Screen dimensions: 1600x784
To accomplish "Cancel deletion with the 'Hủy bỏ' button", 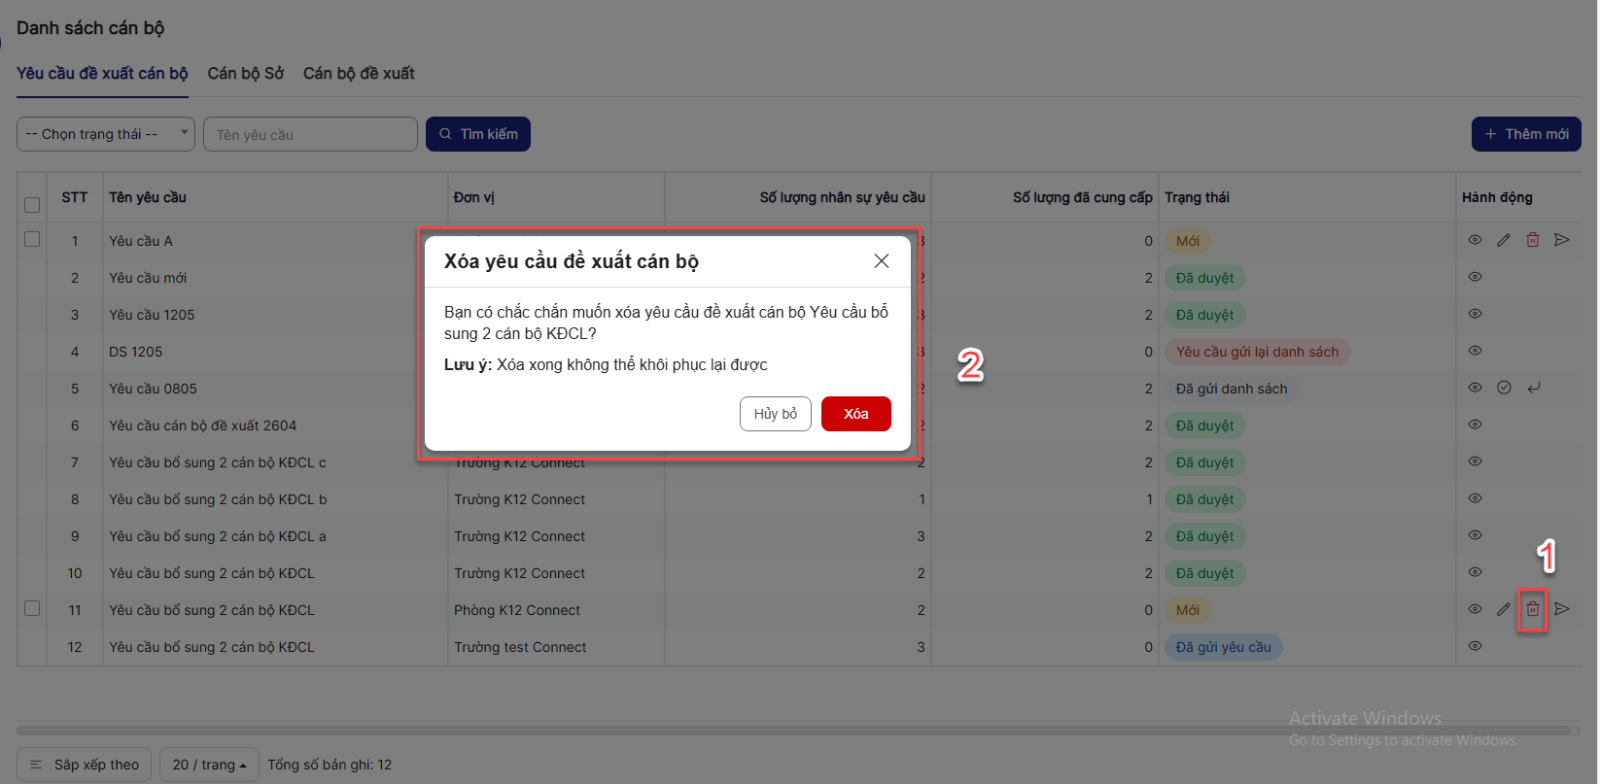I will 775,414.
